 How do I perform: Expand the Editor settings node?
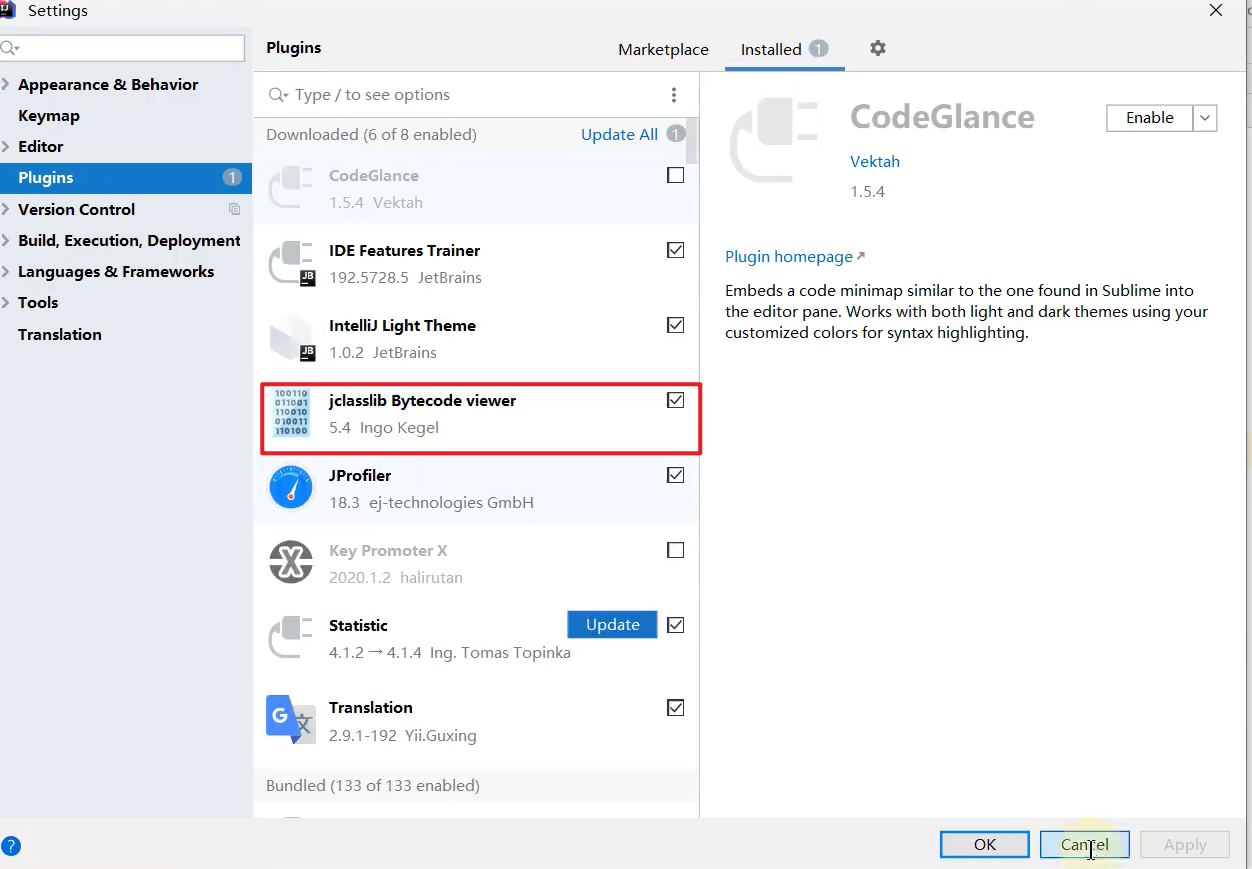tap(7, 147)
